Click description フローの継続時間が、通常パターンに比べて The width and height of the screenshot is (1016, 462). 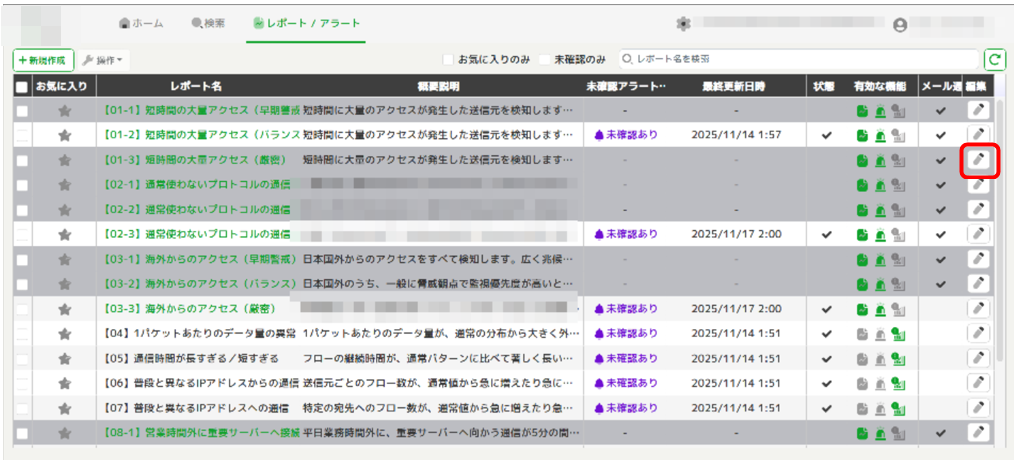pos(438,359)
